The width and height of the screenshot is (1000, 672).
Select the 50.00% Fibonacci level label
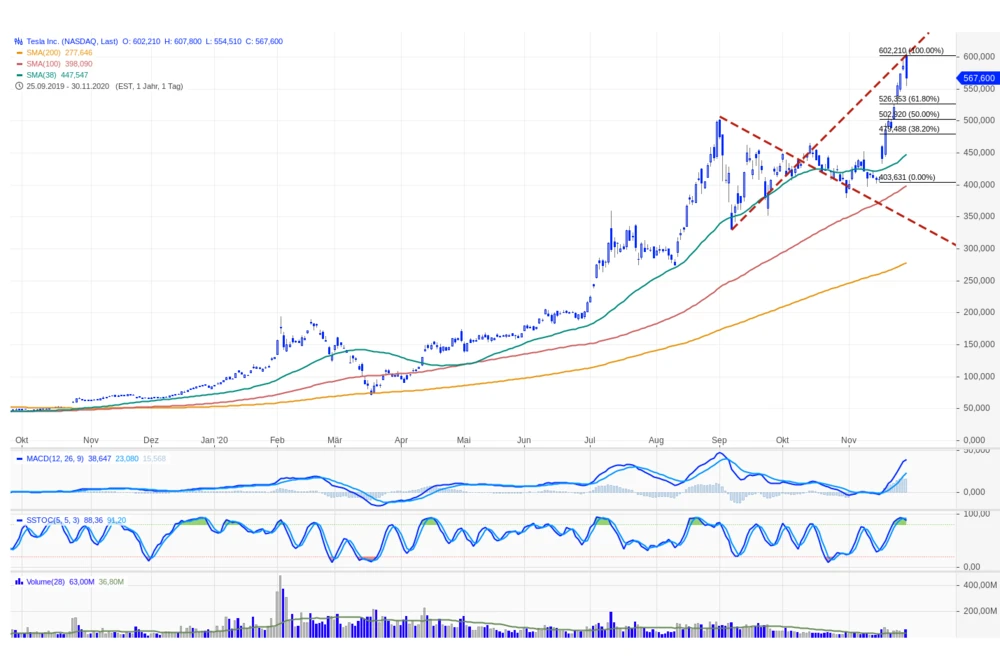pyautogui.click(x=909, y=115)
